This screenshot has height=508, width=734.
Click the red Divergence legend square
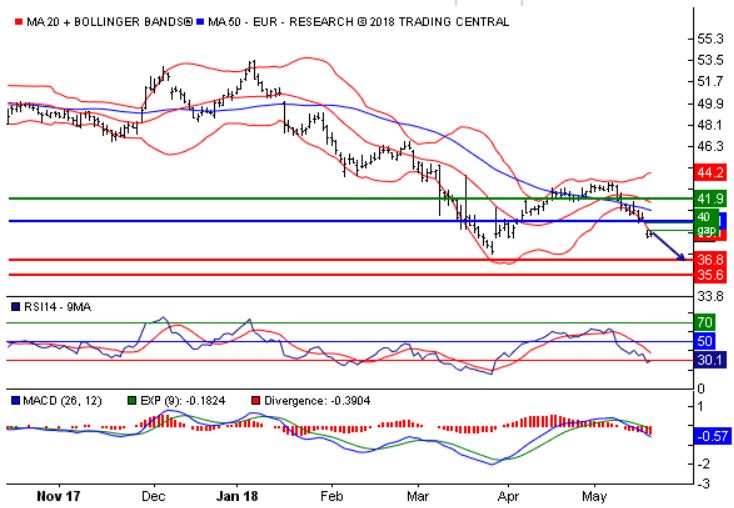point(255,401)
